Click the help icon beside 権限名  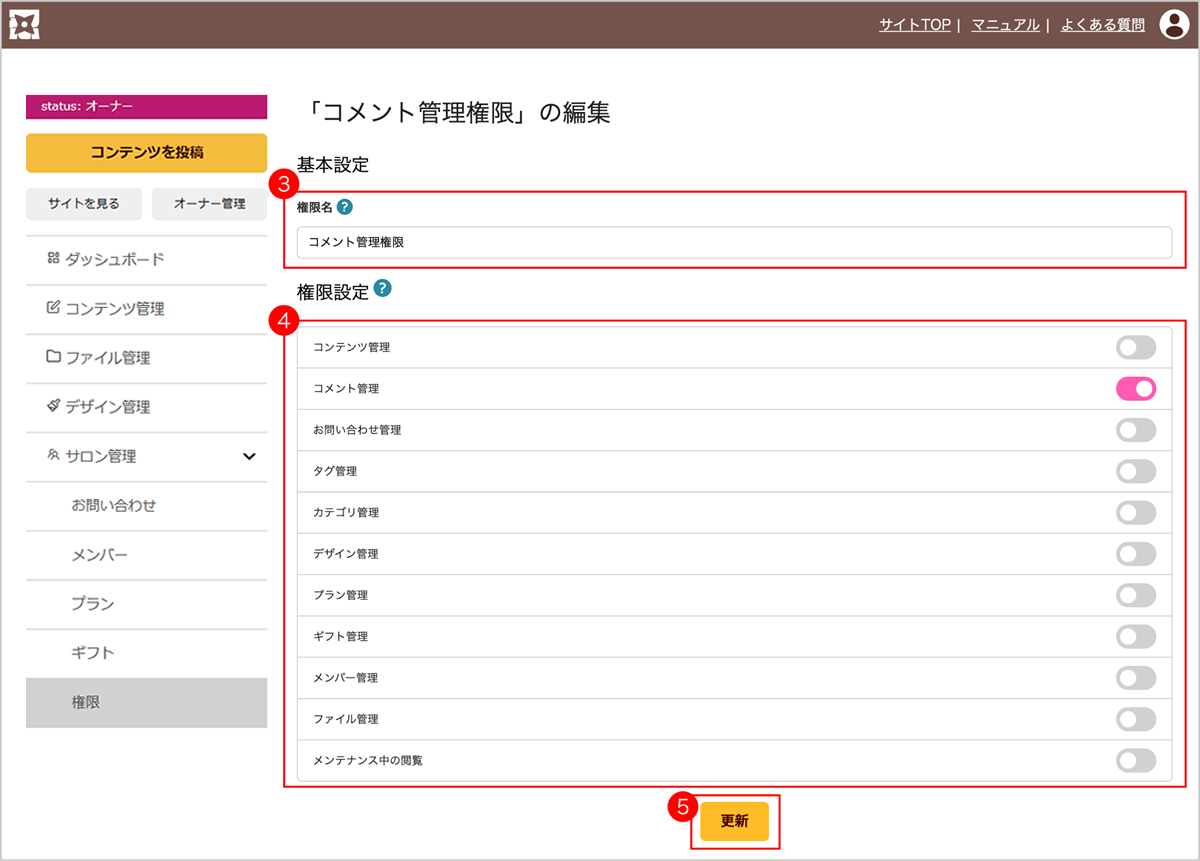(x=345, y=207)
